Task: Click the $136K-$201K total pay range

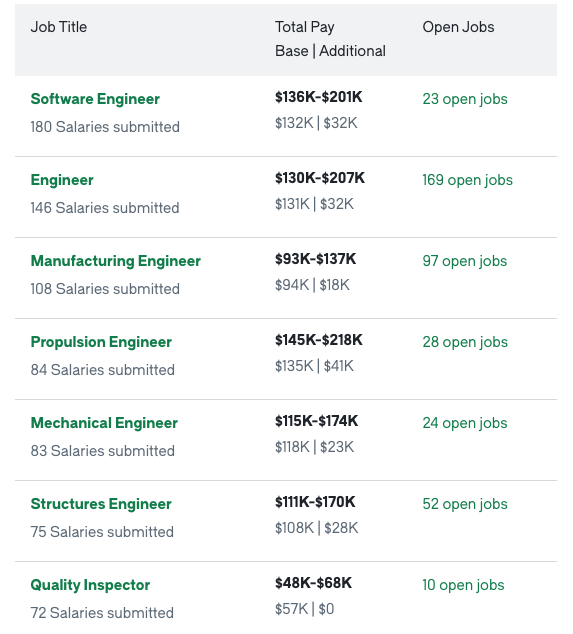Action: [x=319, y=97]
